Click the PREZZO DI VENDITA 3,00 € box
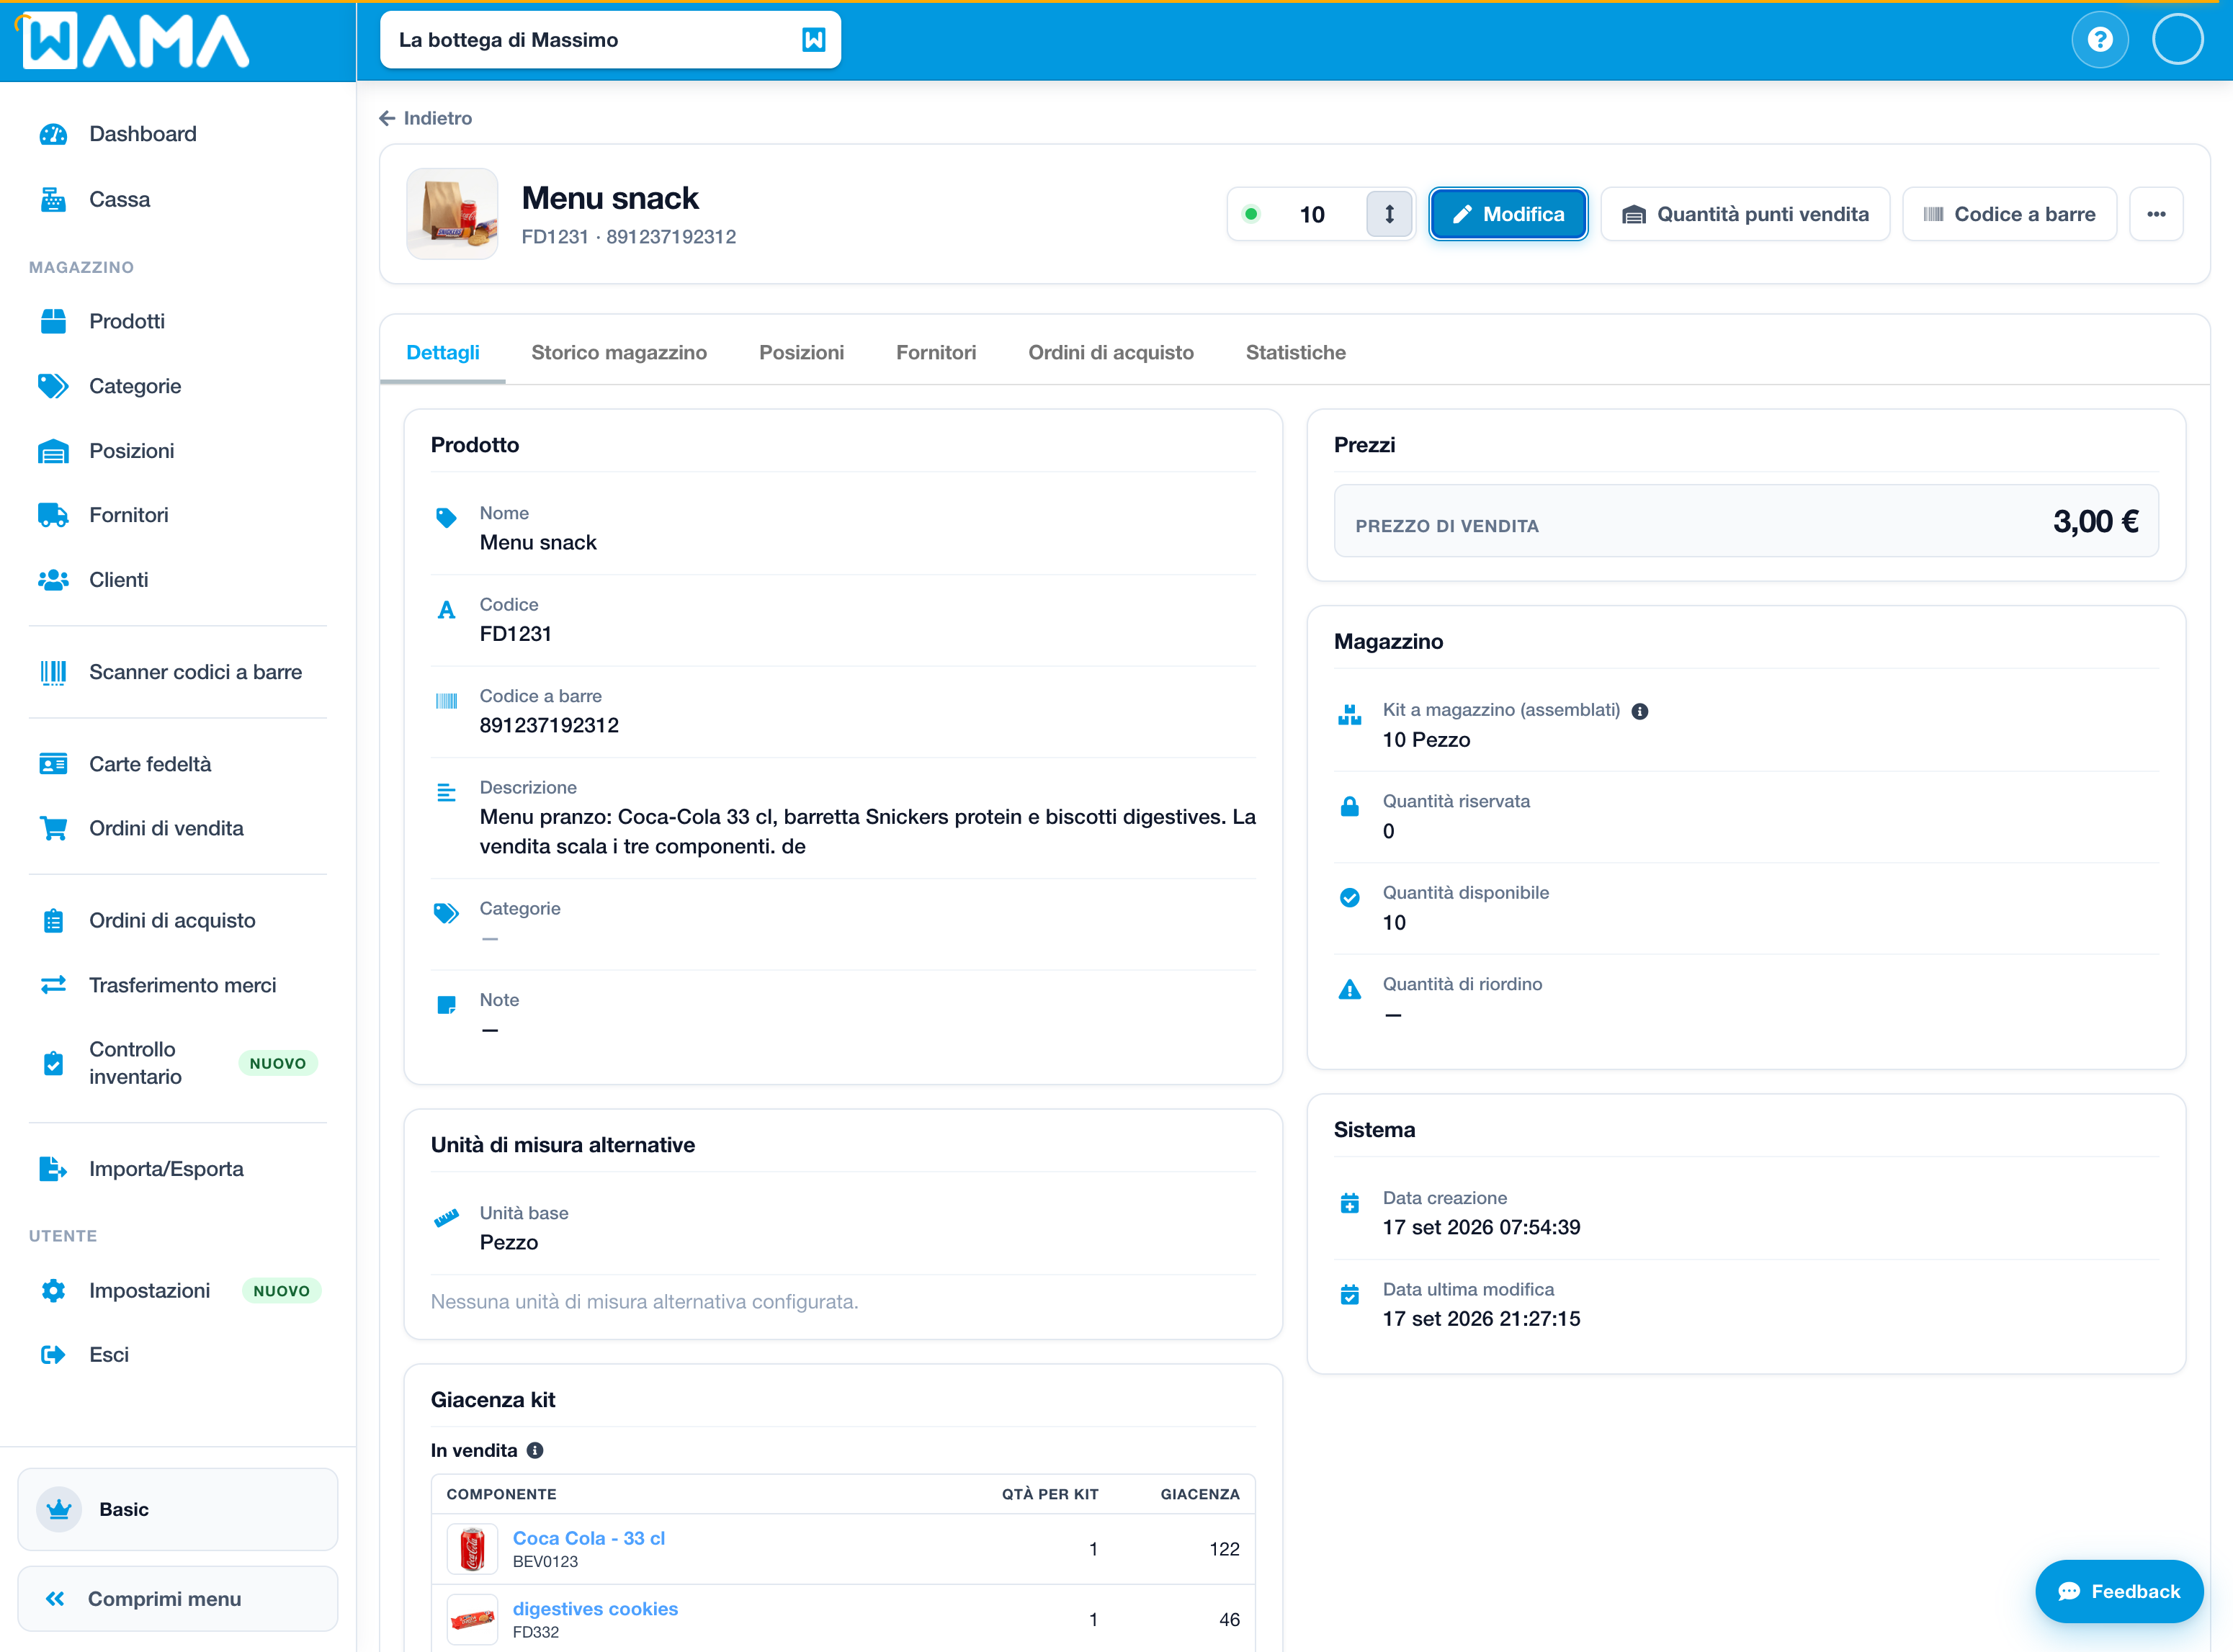This screenshot has width=2233, height=1652. coord(1746,521)
